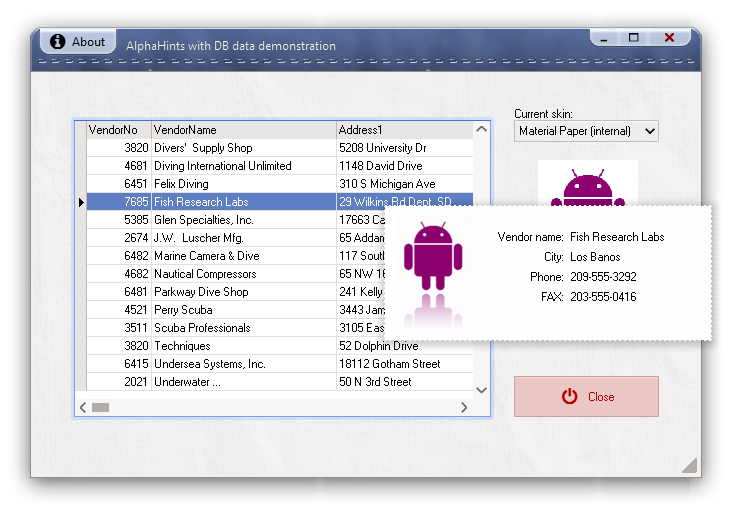This screenshot has height=512, width=730.
Task: Click the 18112 Gotham Street address cell
Action: 405,364
